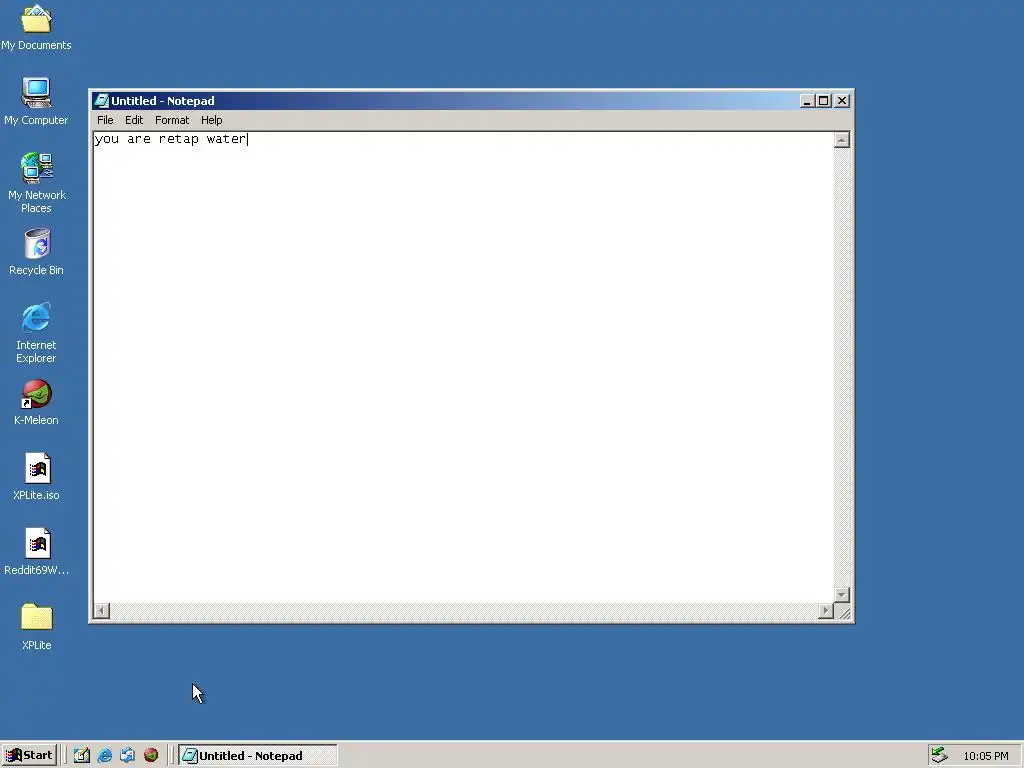Select the Recycle Bin icon
The width and height of the screenshot is (1024, 768).
click(37, 252)
